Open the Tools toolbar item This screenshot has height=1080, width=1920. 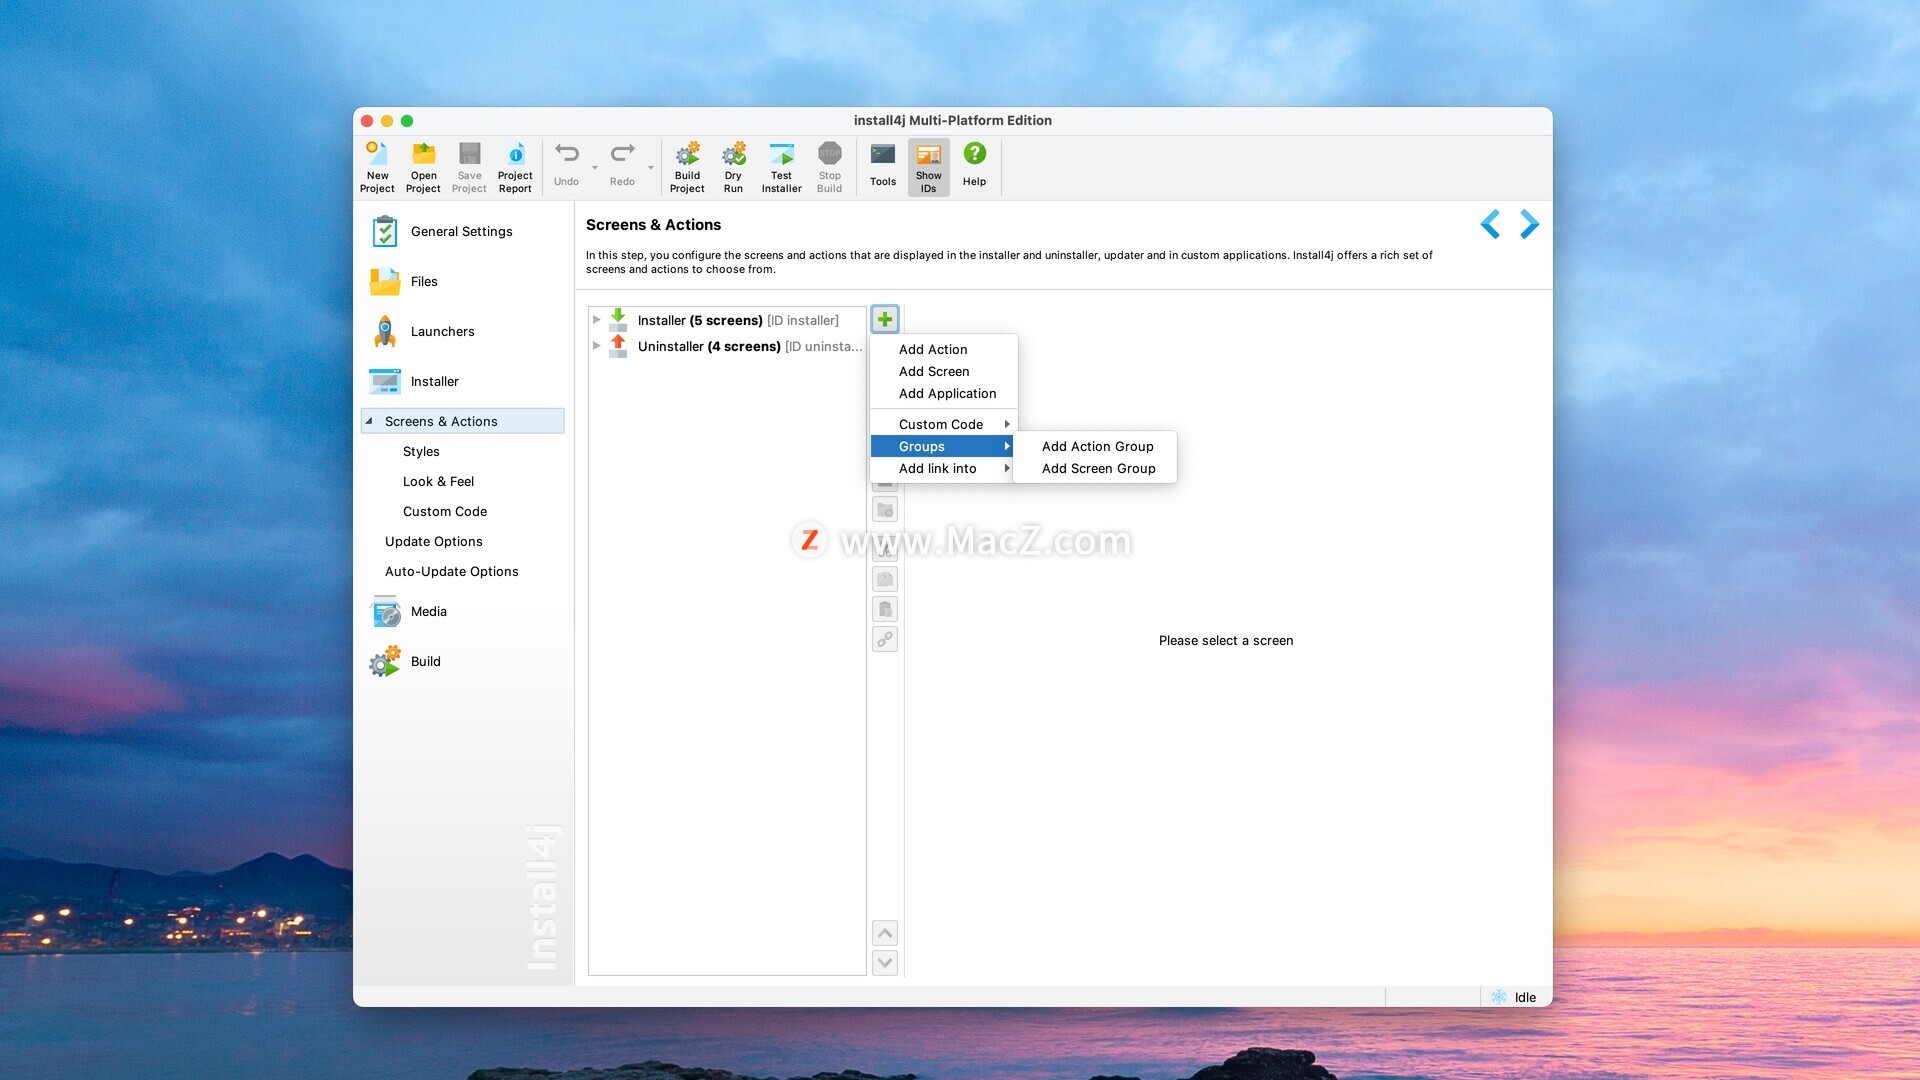coord(883,165)
